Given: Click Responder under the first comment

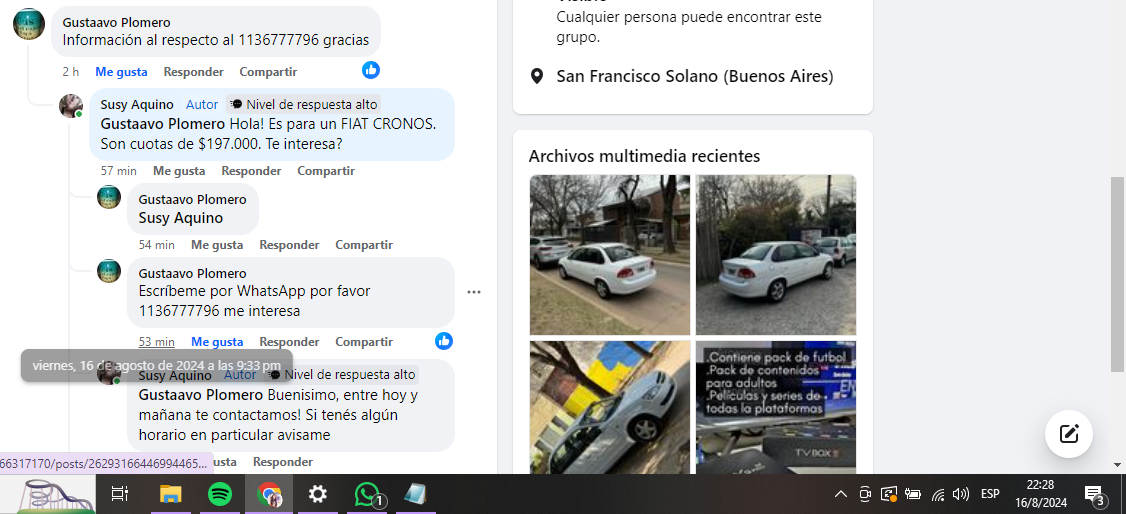Looking at the screenshot, I should click(x=193, y=72).
